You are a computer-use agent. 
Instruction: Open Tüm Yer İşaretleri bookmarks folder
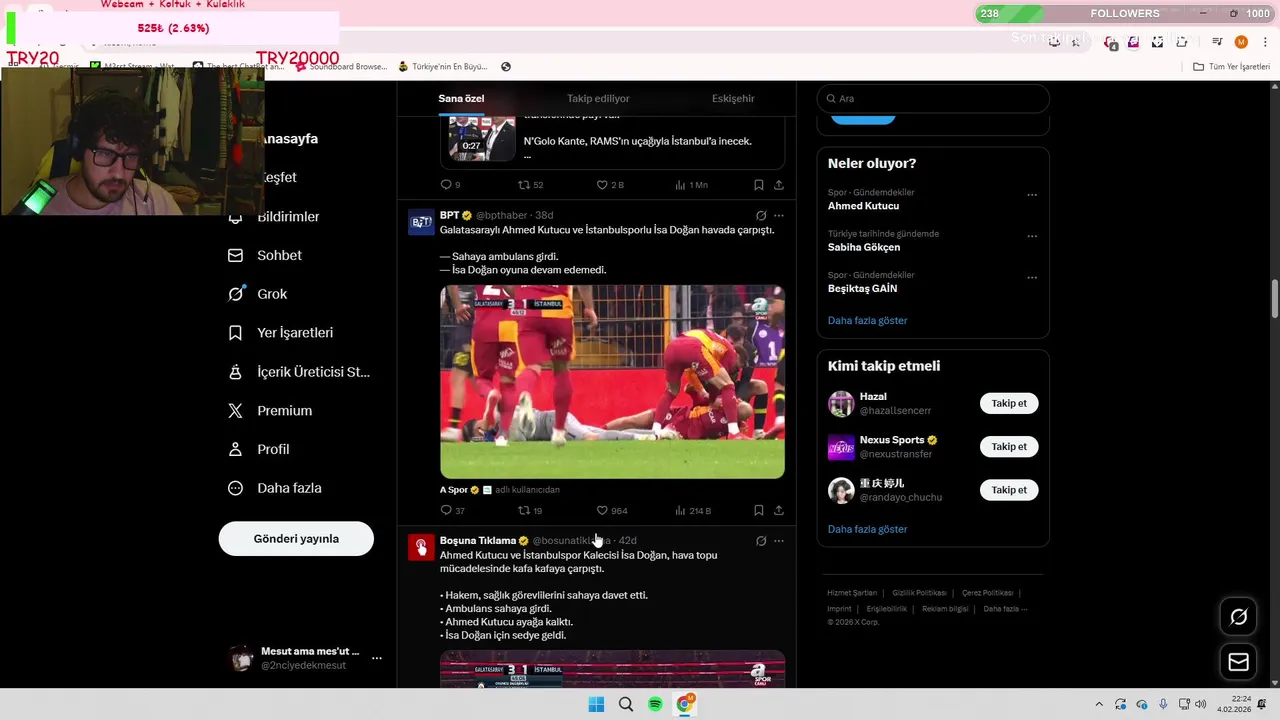1232,67
